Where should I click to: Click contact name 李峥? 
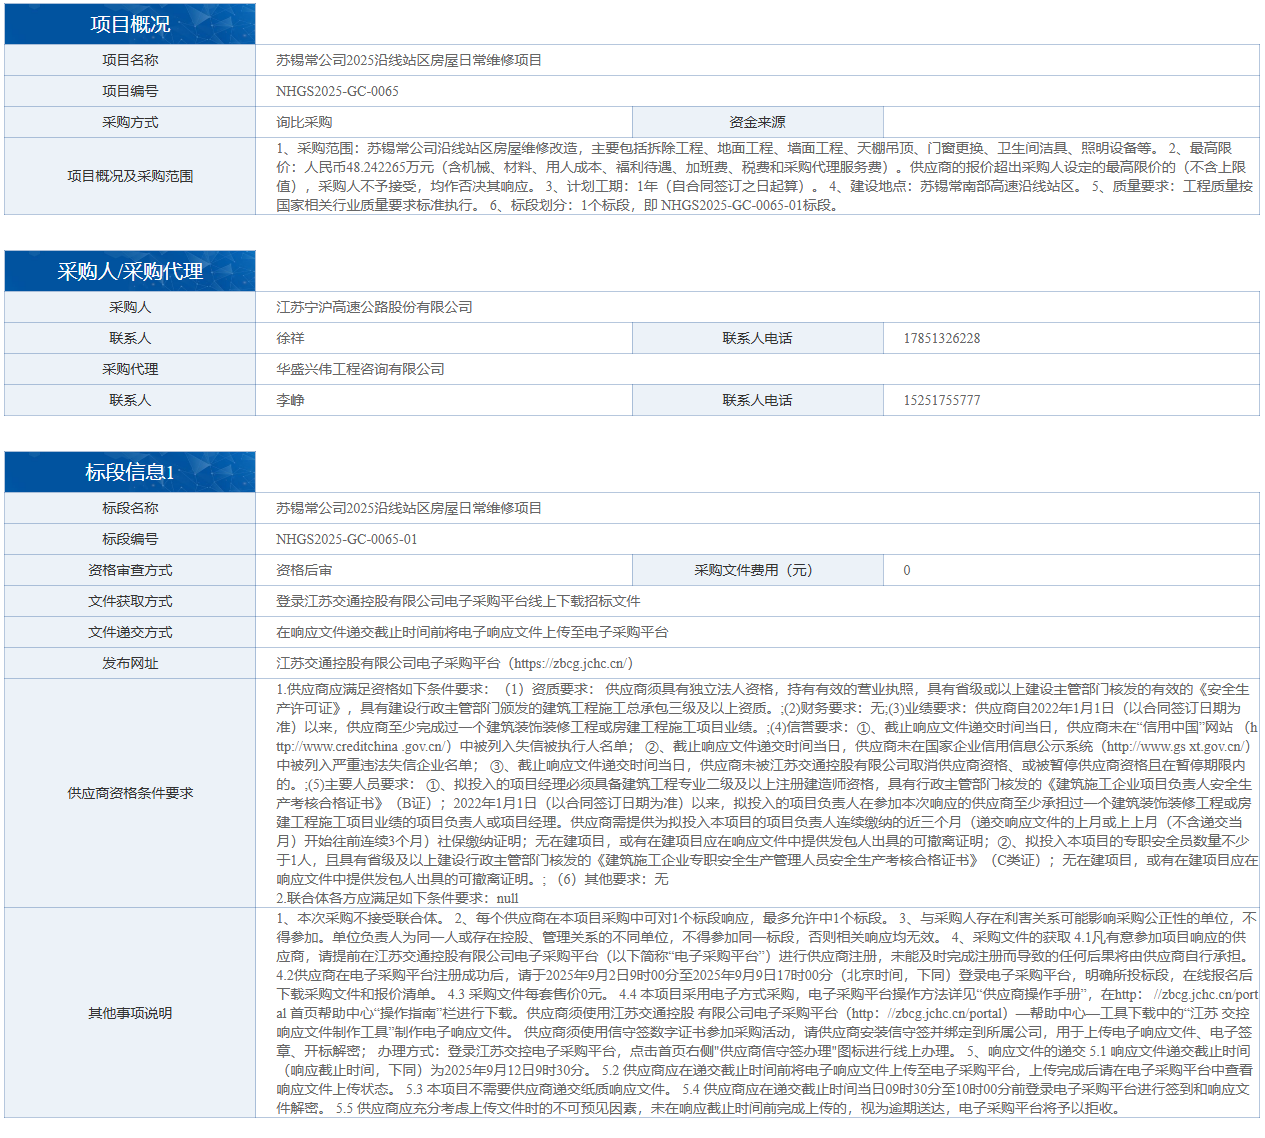pyautogui.click(x=290, y=400)
